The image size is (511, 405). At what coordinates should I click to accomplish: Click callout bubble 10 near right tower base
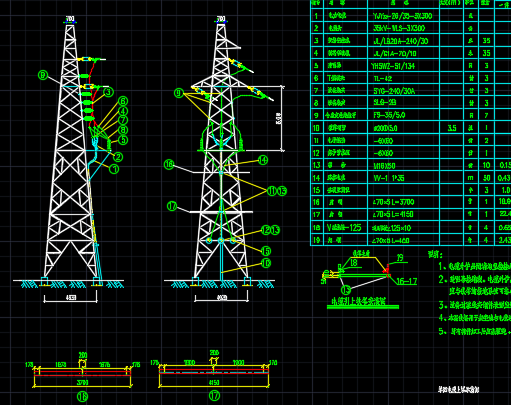pos(266,263)
